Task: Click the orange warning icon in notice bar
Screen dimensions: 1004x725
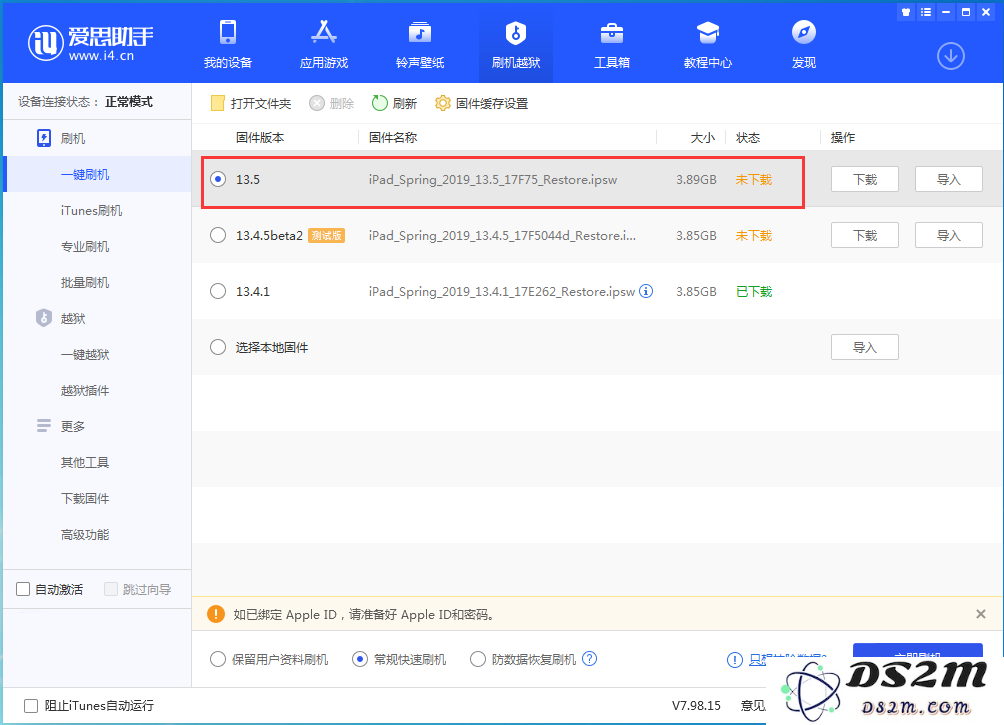Action: [216, 614]
